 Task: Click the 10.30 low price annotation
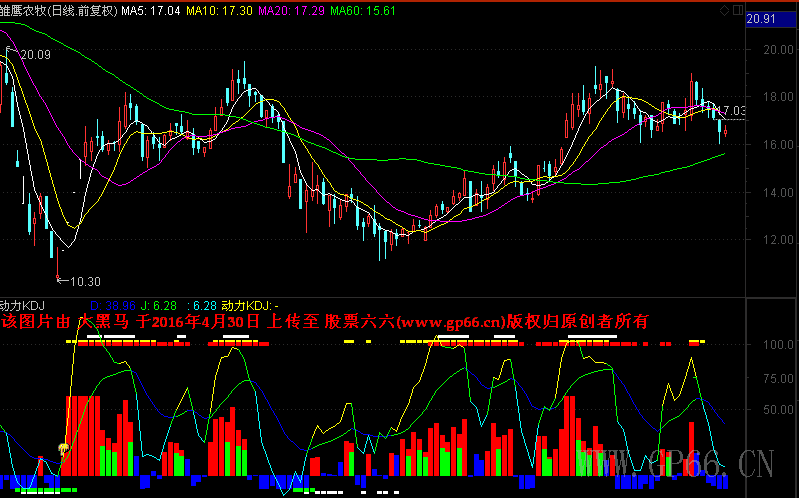coord(84,282)
